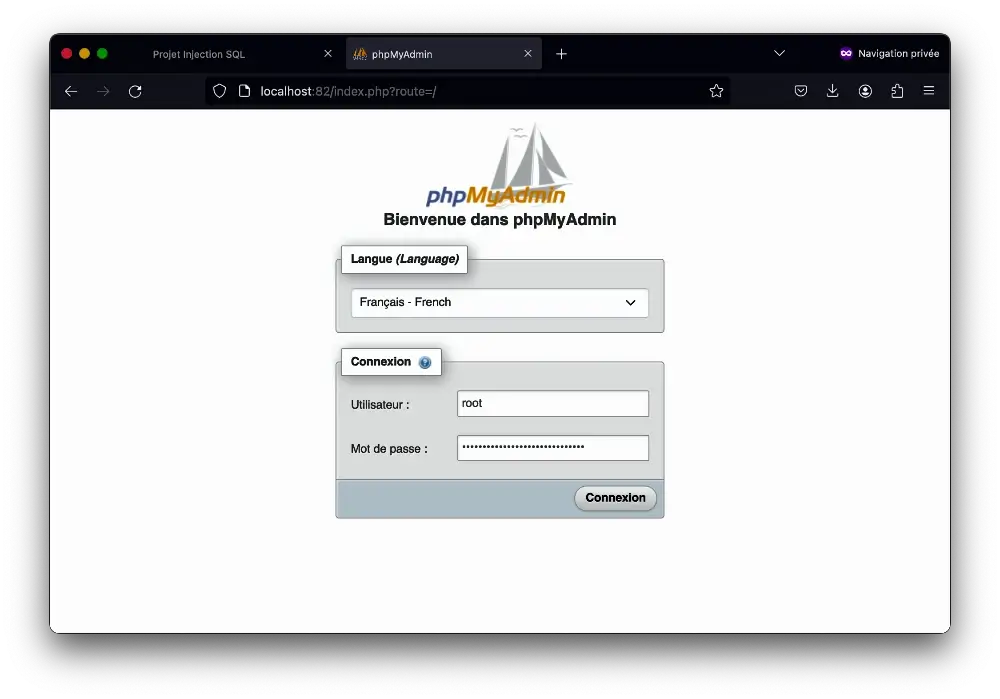Open the downloads panel
This screenshot has height=699, width=1000.
[x=832, y=91]
